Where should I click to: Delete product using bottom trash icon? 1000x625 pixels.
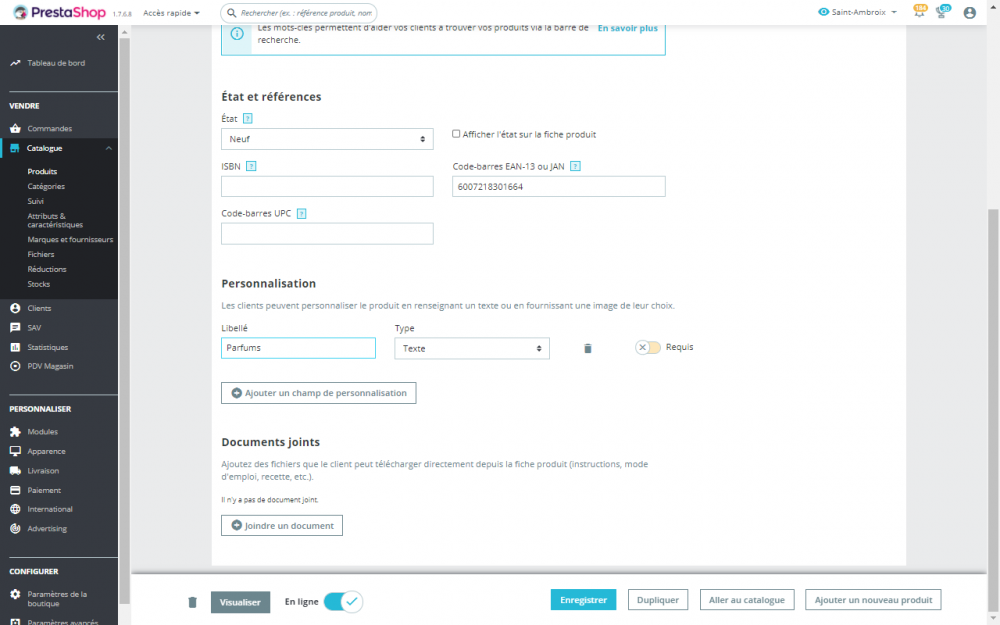(x=193, y=602)
